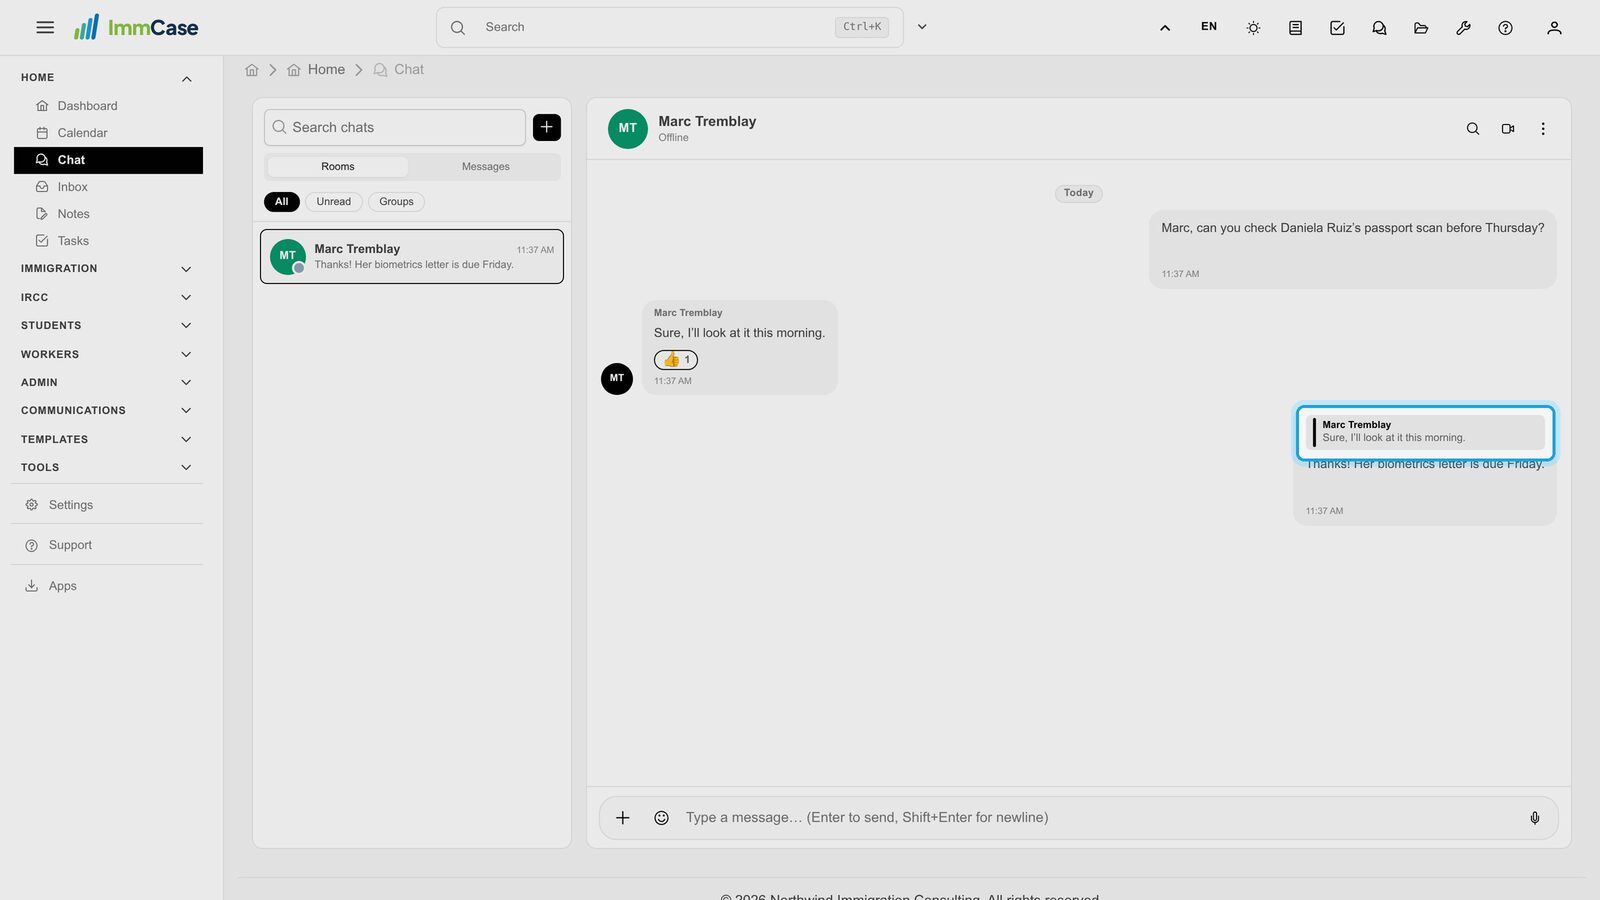Open the user profile icon
1600x900 pixels.
click(1554, 28)
